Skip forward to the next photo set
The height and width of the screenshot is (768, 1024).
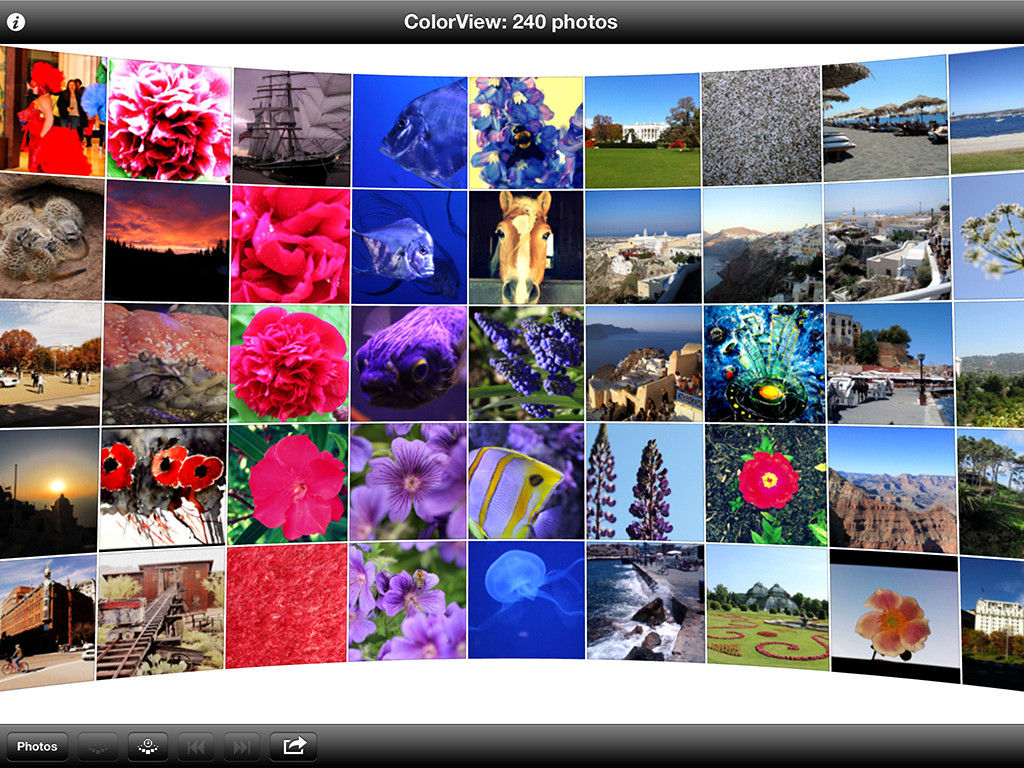242,746
